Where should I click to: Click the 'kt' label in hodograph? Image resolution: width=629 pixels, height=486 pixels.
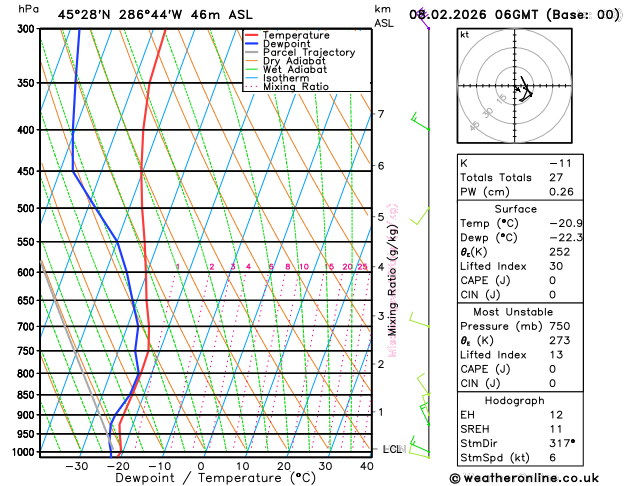click(x=465, y=35)
